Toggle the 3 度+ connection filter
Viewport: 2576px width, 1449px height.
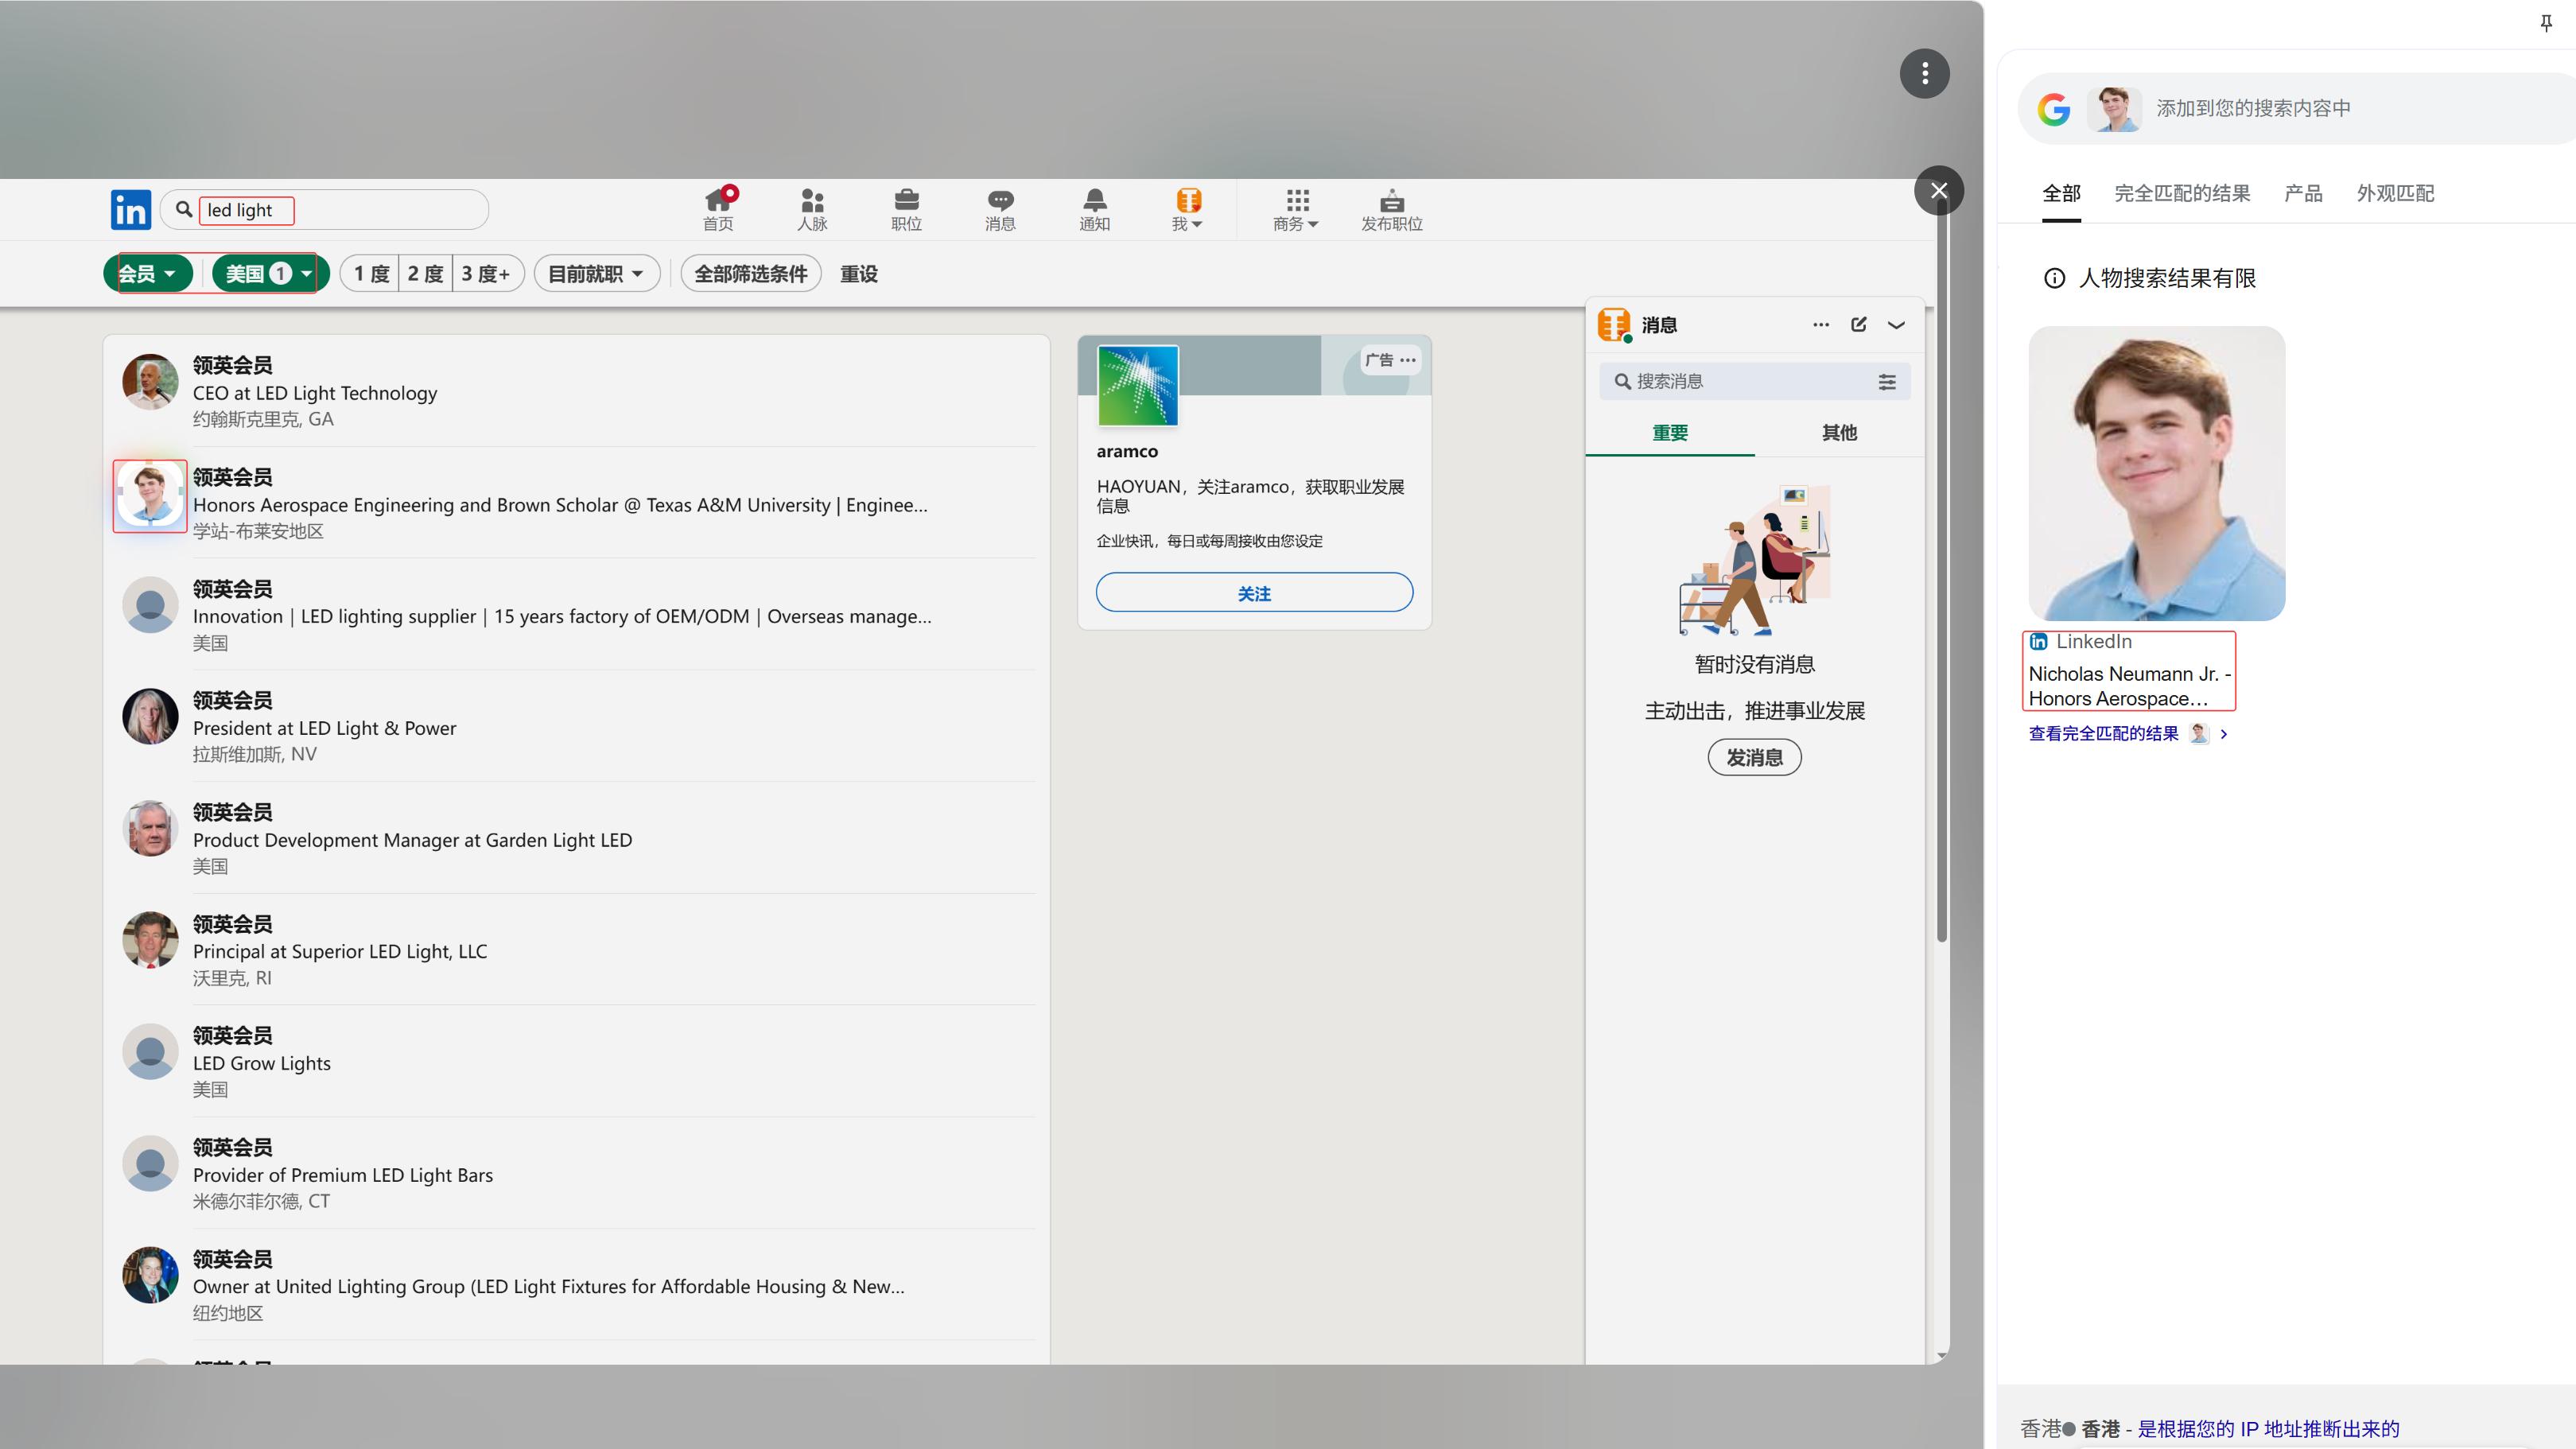click(487, 274)
